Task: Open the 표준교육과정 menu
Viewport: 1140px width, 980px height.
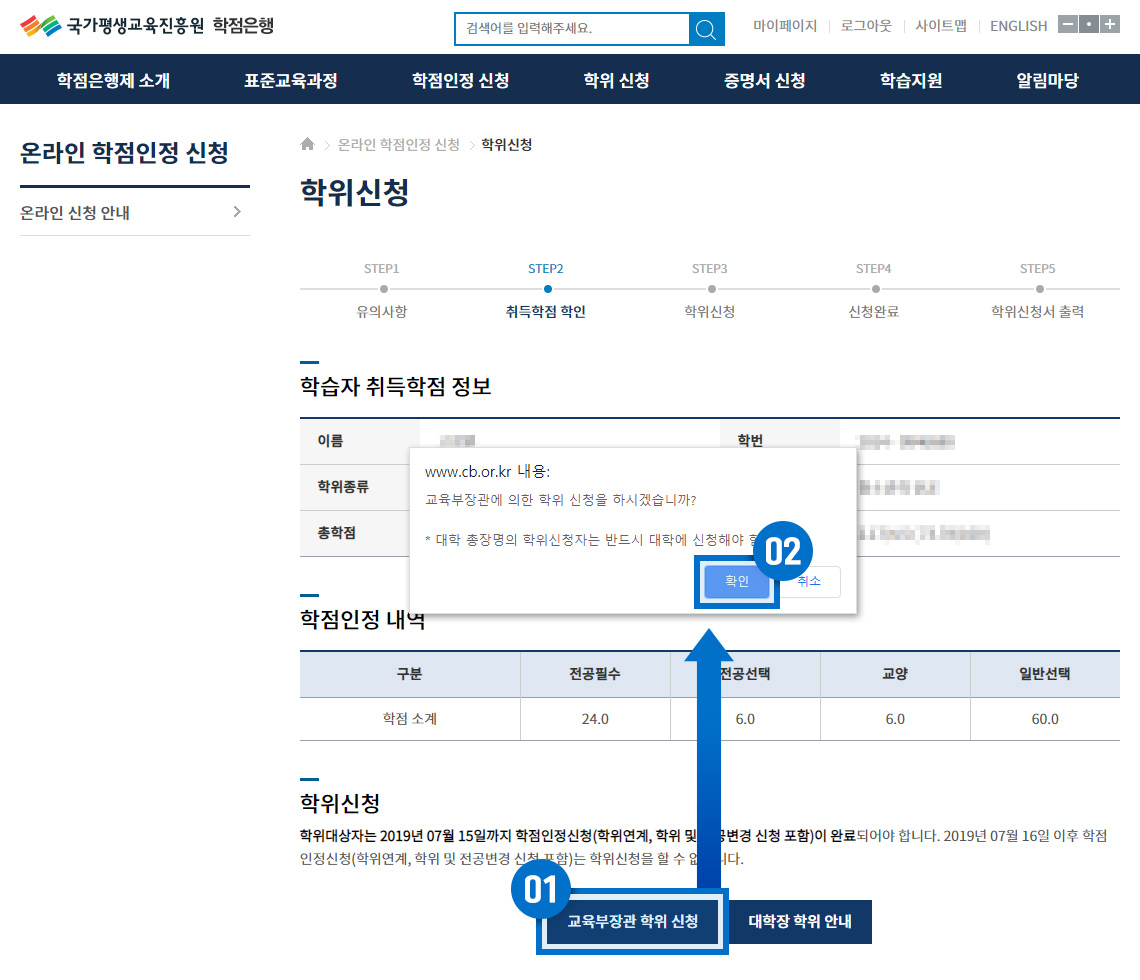Action: click(290, 81)
